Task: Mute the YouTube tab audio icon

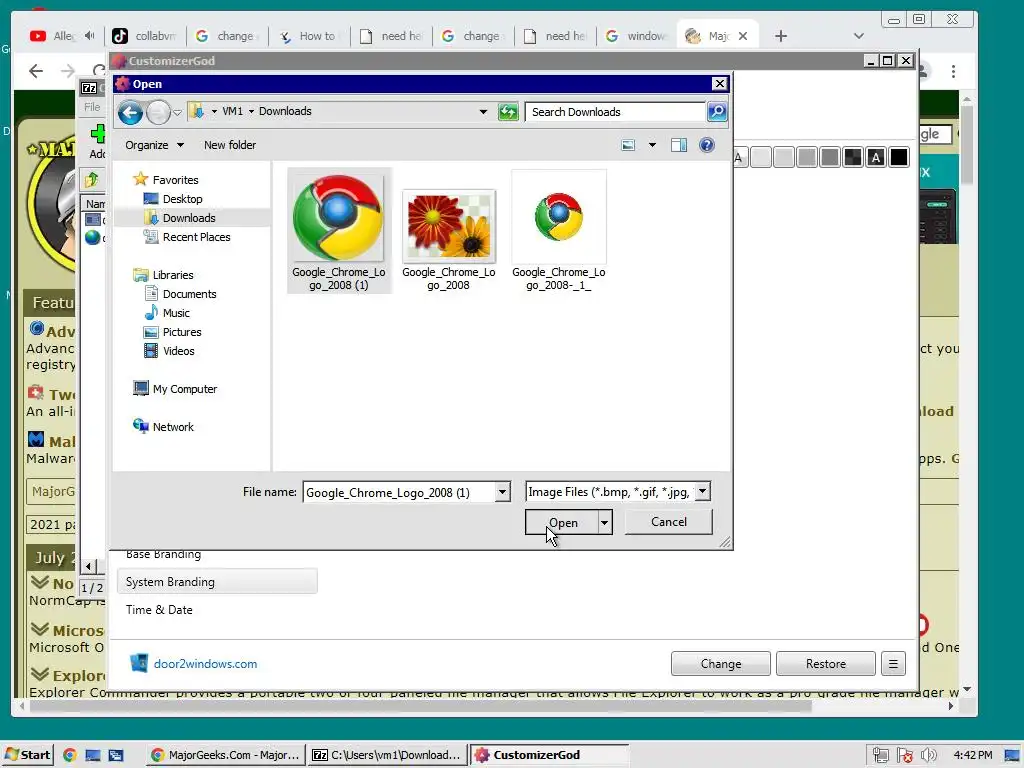Action: (x=89, y=35)
